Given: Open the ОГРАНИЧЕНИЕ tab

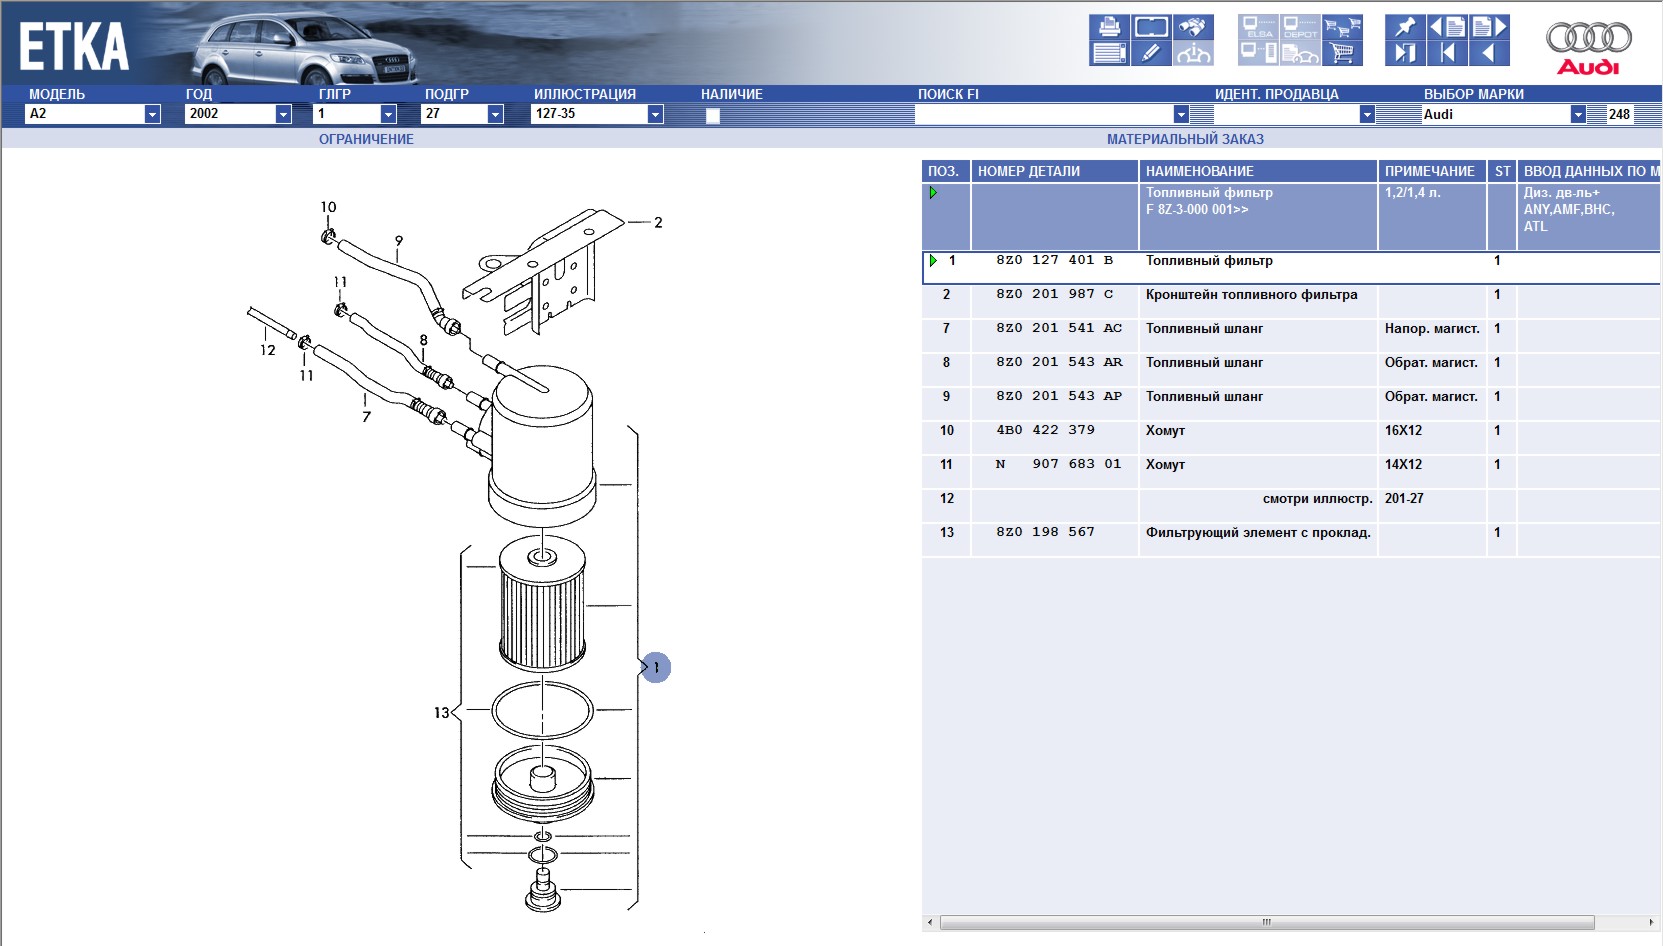Looking at the screenshot, I should click(x=366, y=139).
